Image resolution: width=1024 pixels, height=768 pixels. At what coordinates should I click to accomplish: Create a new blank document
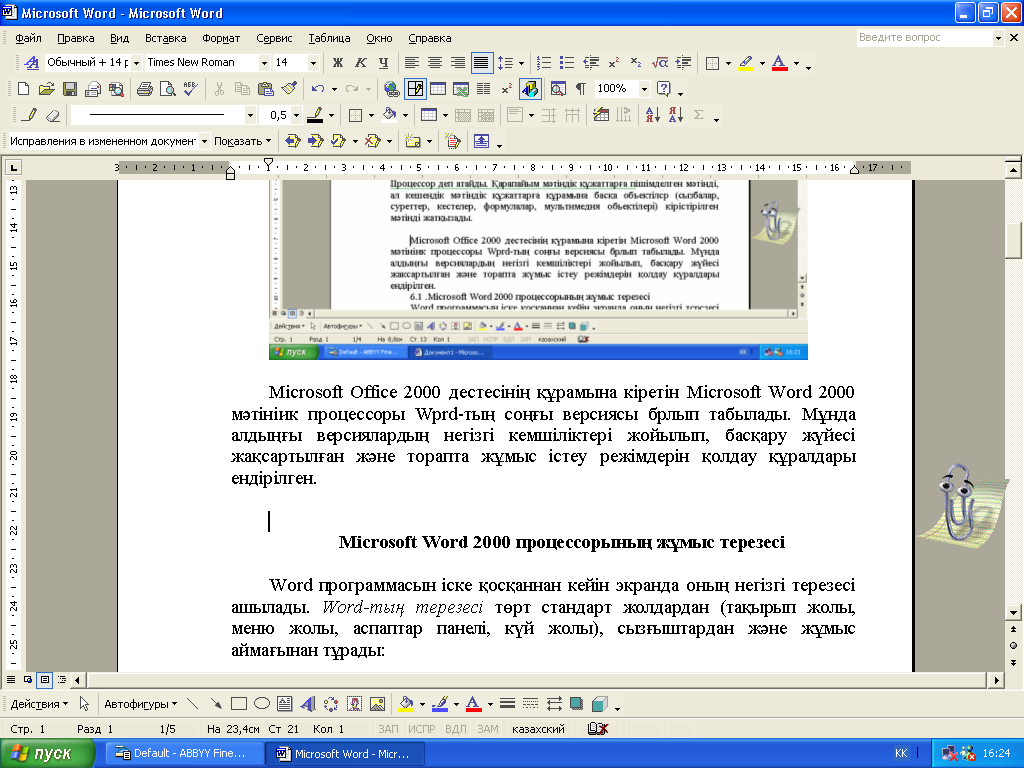click(24, 89)
